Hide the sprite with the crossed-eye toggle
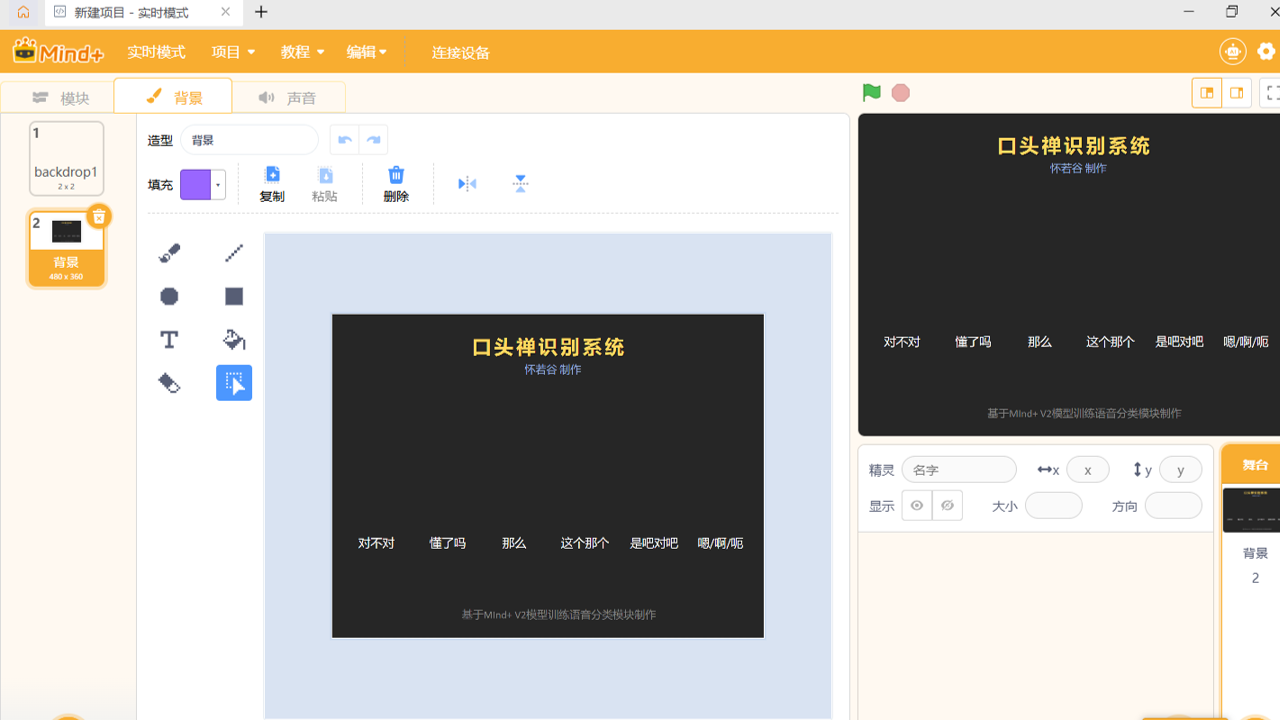 [946, 505]
